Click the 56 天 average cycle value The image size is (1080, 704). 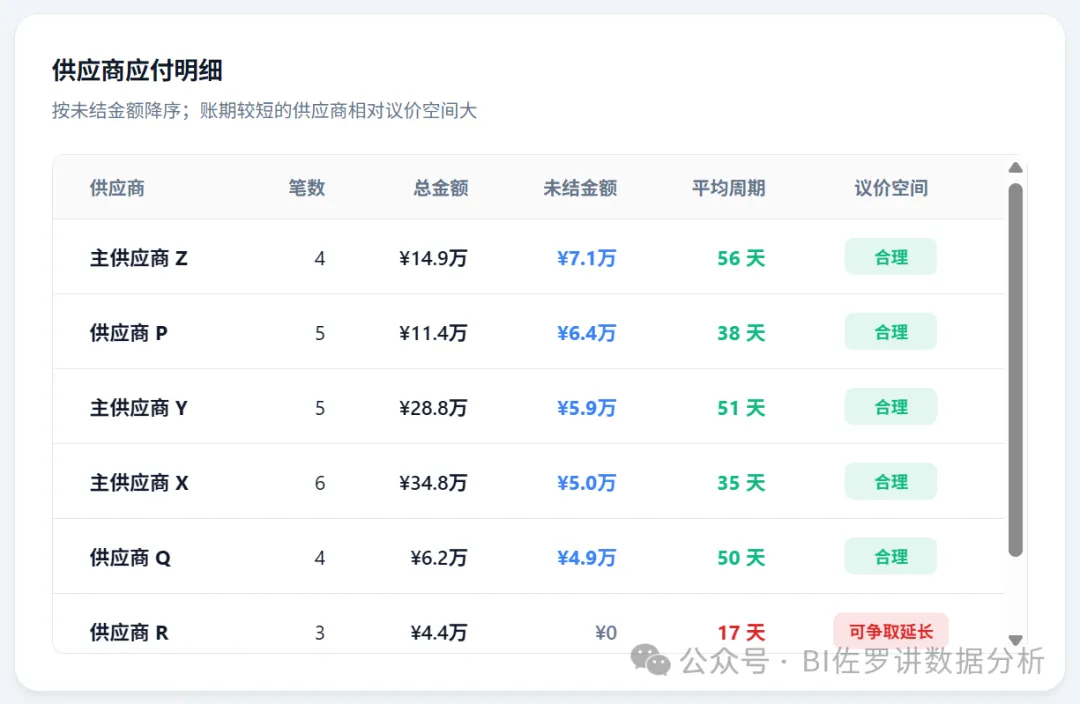pos(741,258)
